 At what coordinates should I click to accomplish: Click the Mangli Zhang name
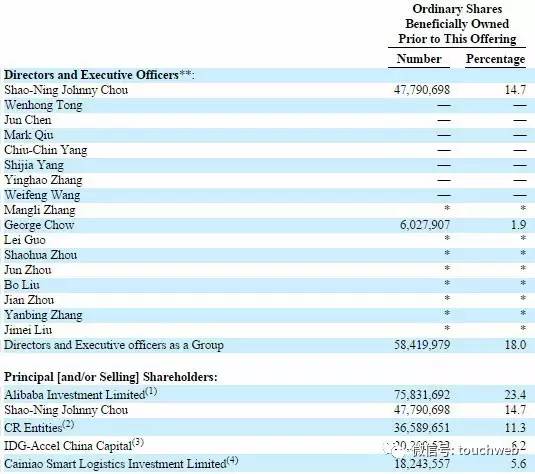coord(40,210)
